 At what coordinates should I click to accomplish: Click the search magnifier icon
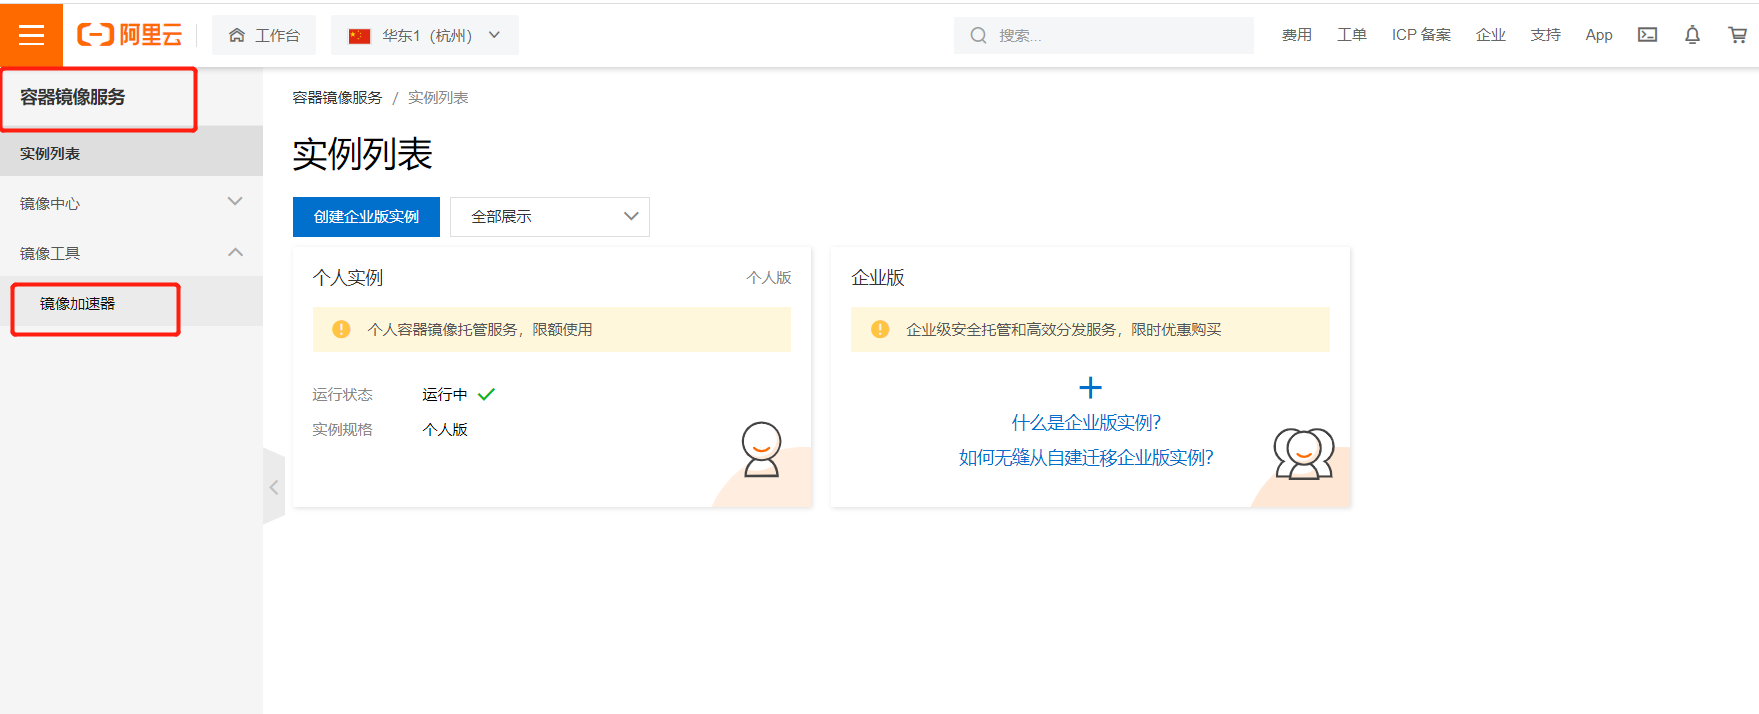[x=978, y=35]
